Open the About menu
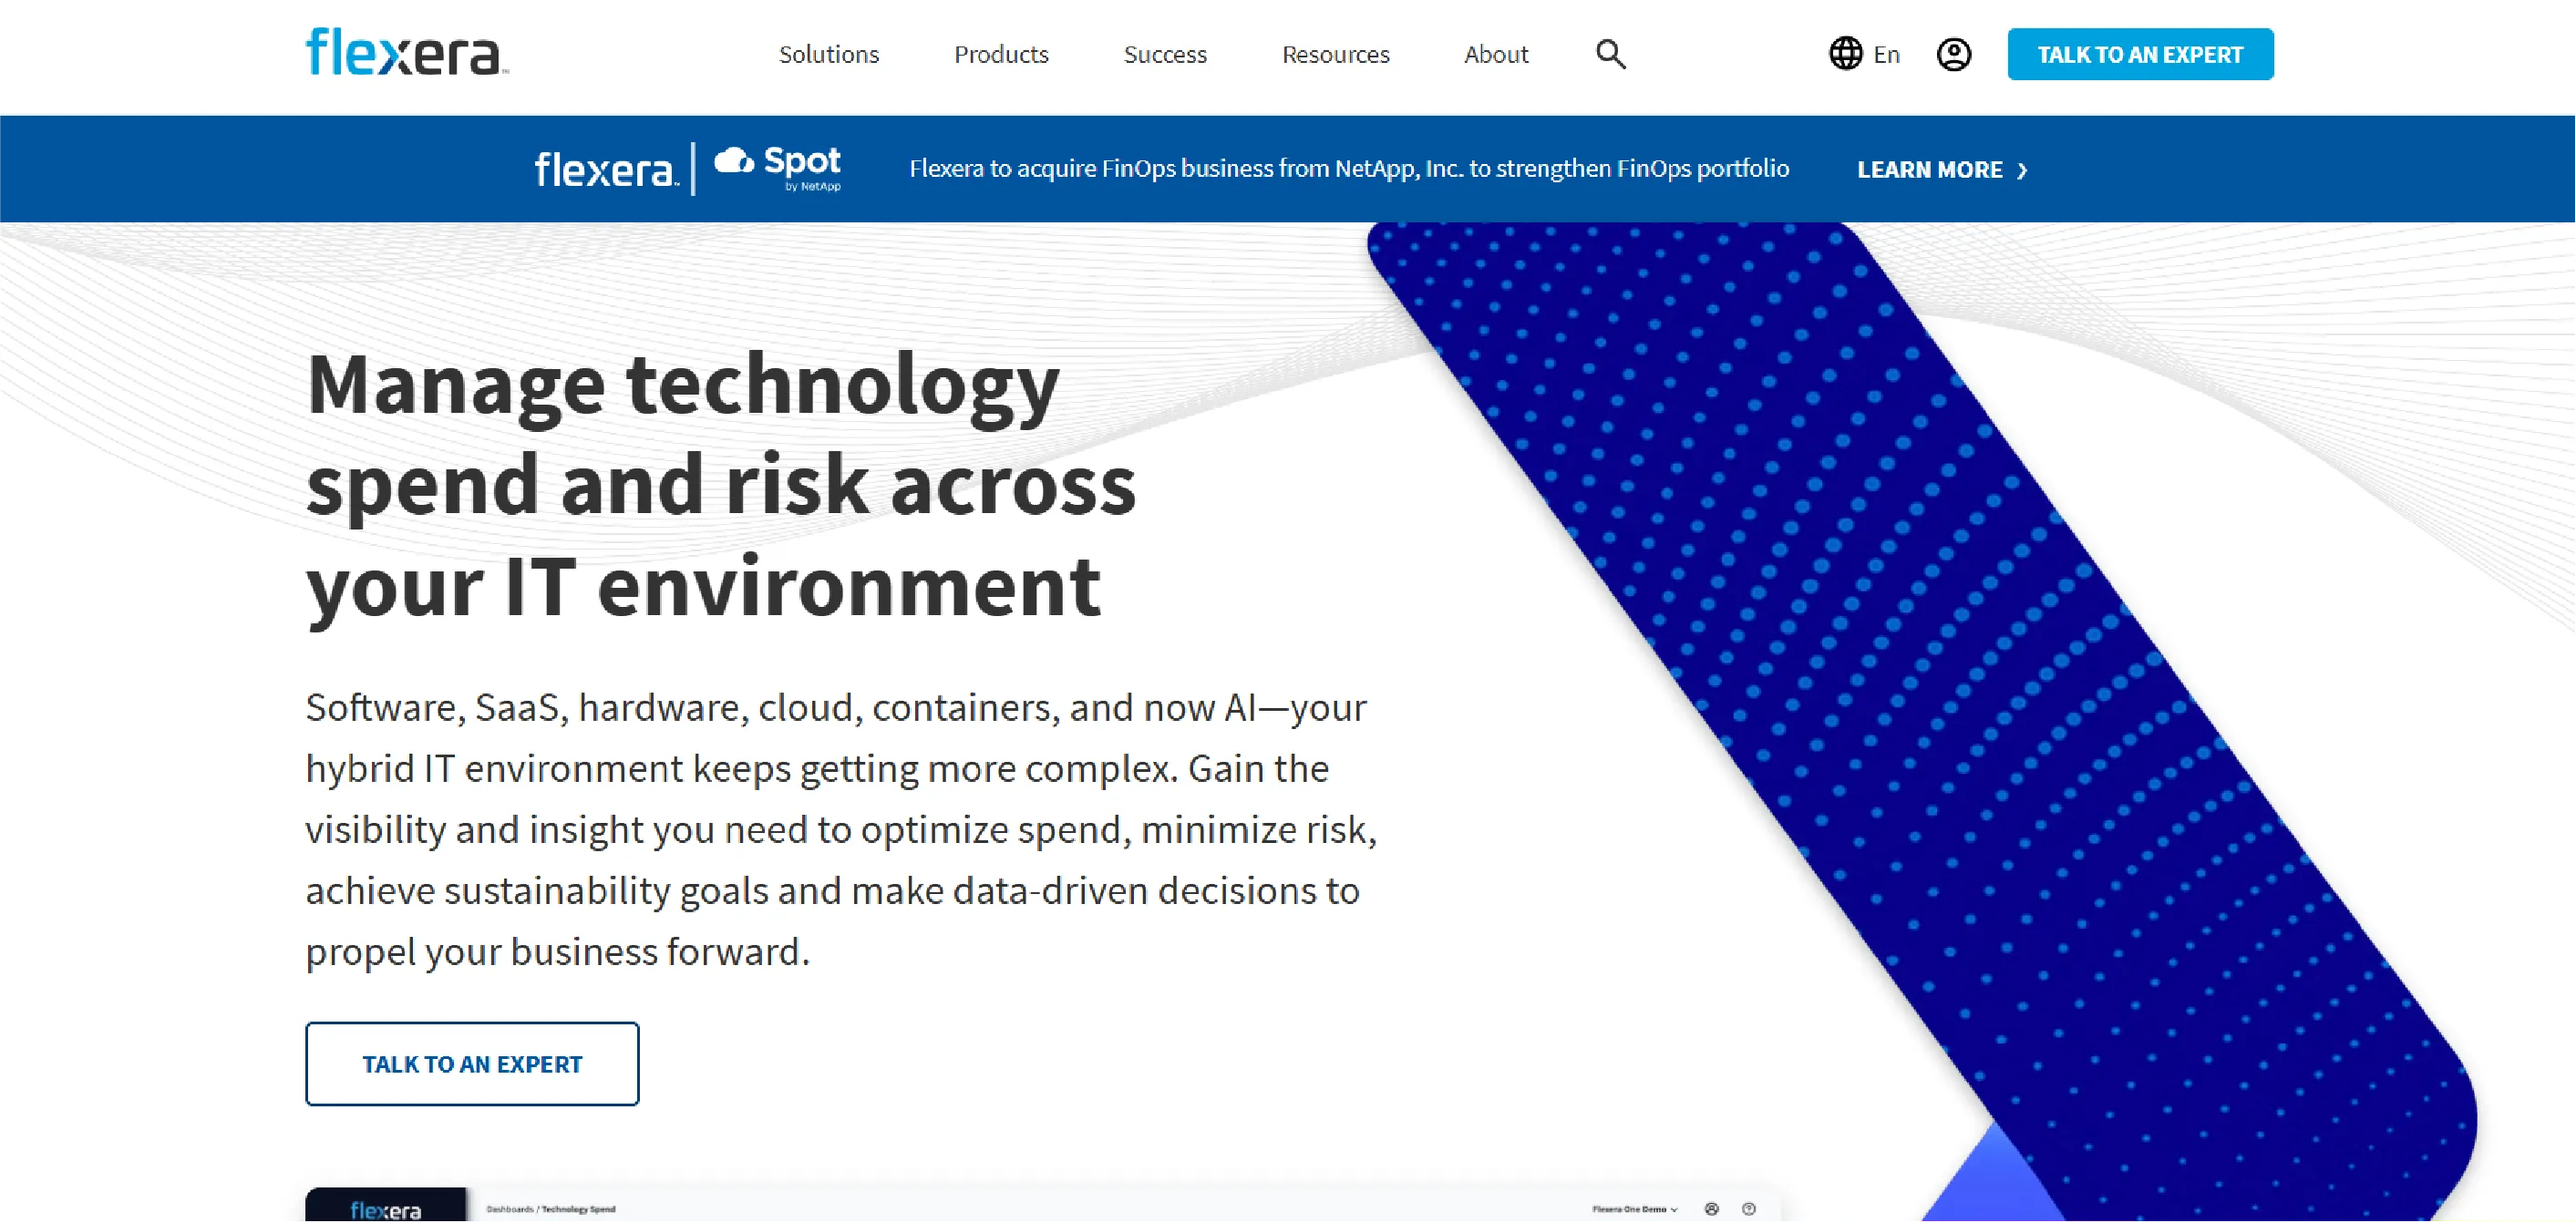Screen dimensions: 2576x1223 [x=1496, y=54]
